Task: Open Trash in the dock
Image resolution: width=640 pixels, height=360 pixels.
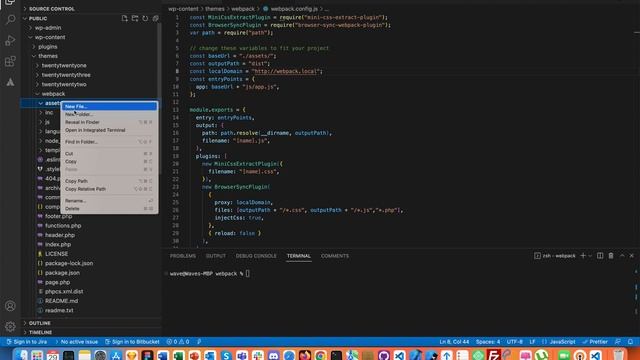Action: click(618, 355)
